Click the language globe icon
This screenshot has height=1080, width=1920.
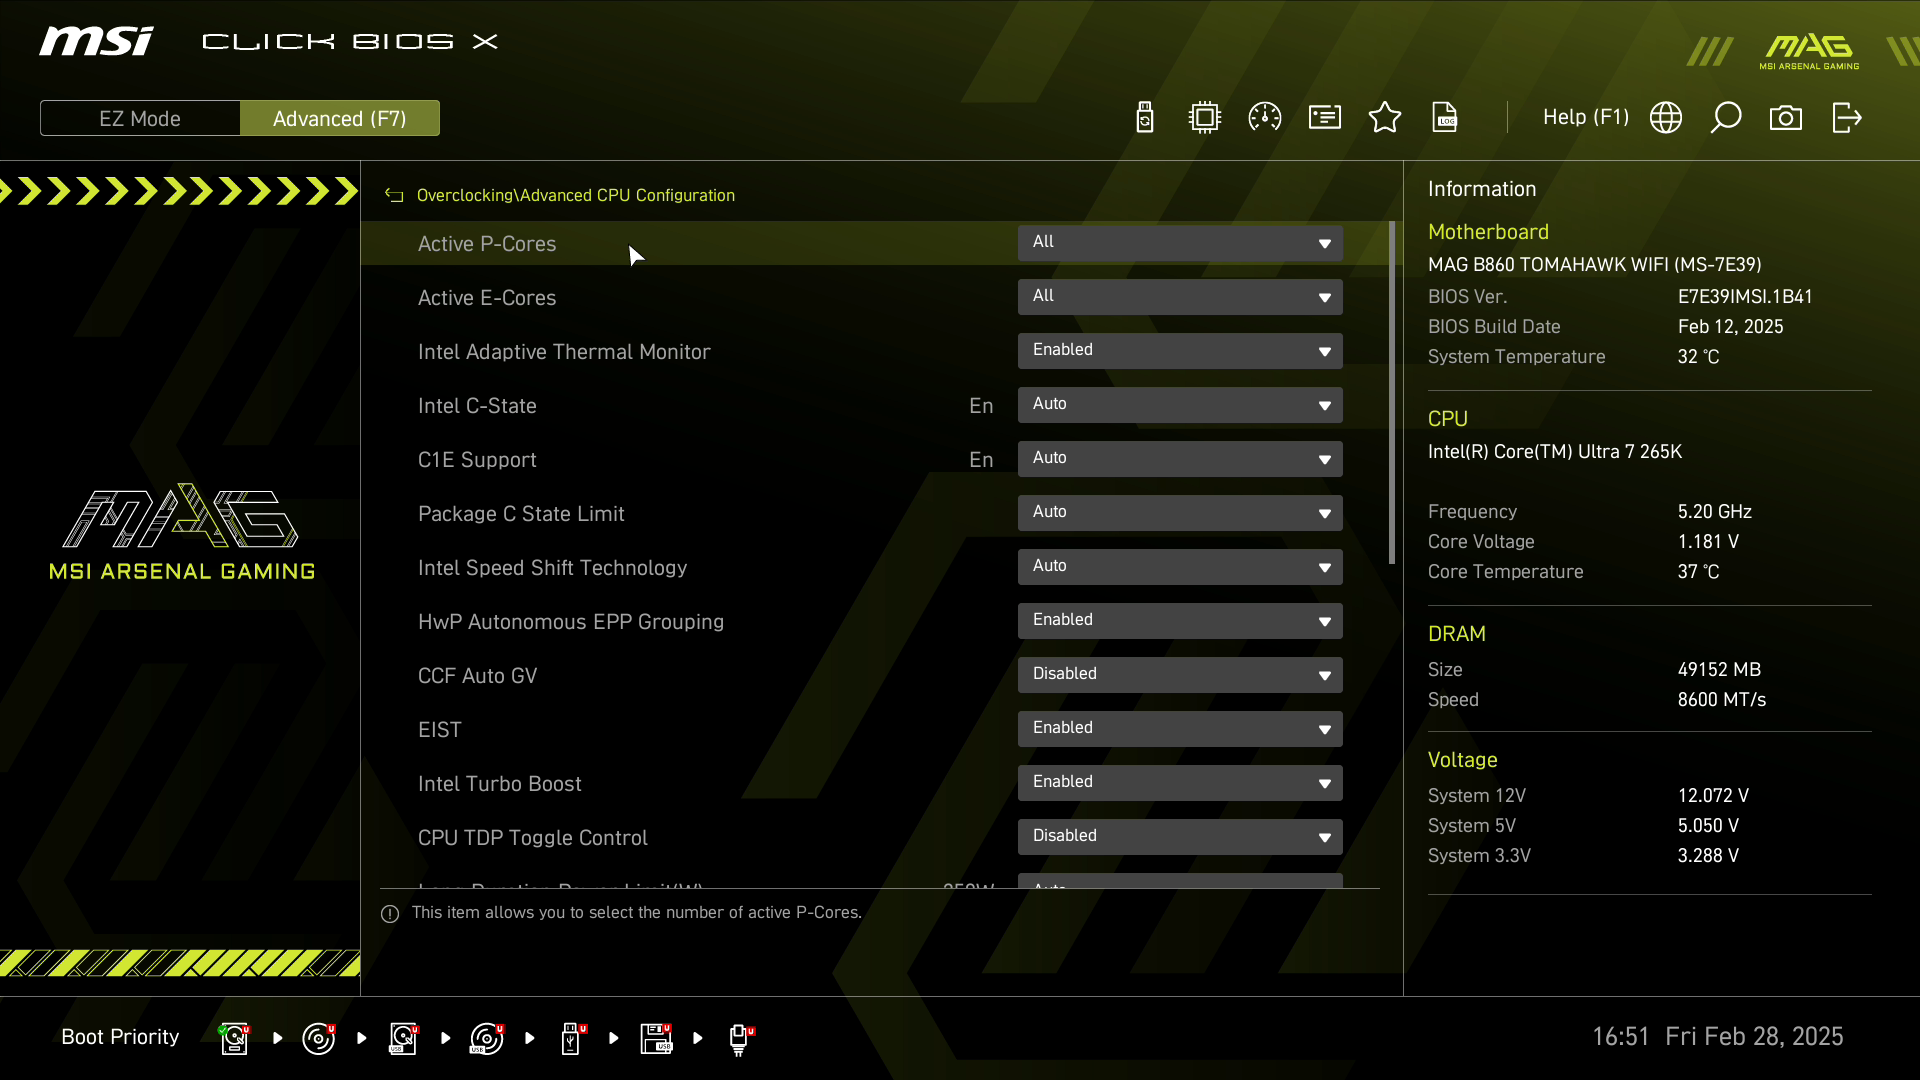pos(1666,118)
